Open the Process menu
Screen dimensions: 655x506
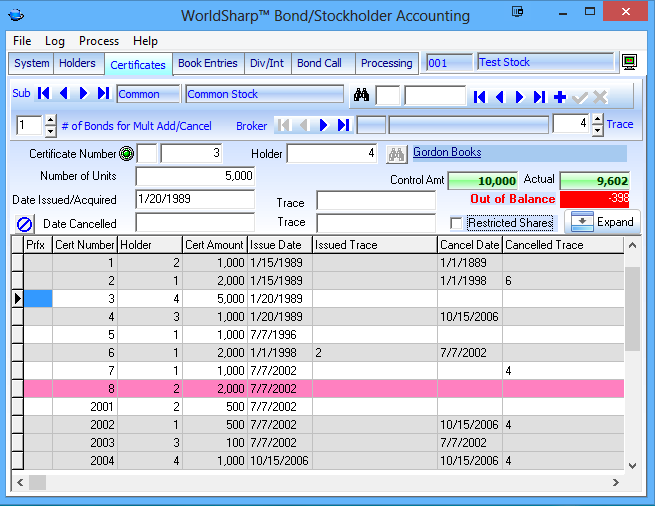(x=99, y=41)
